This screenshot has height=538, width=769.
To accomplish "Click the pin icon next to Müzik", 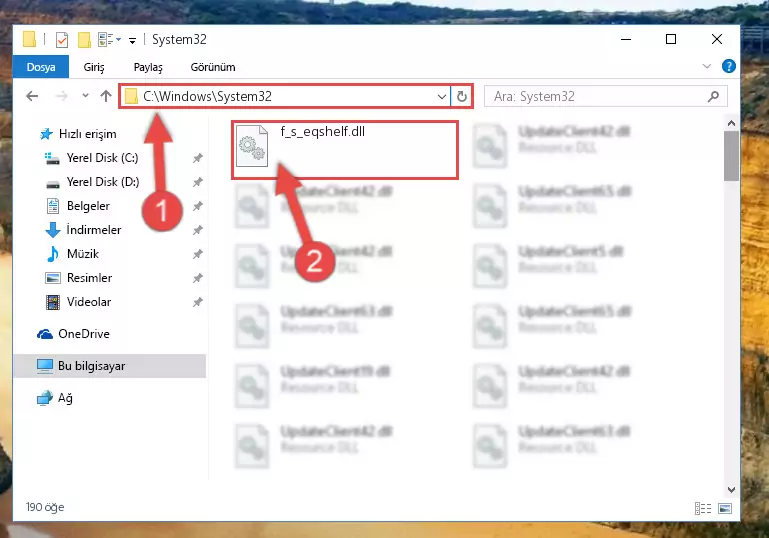I will click(198, 254).
